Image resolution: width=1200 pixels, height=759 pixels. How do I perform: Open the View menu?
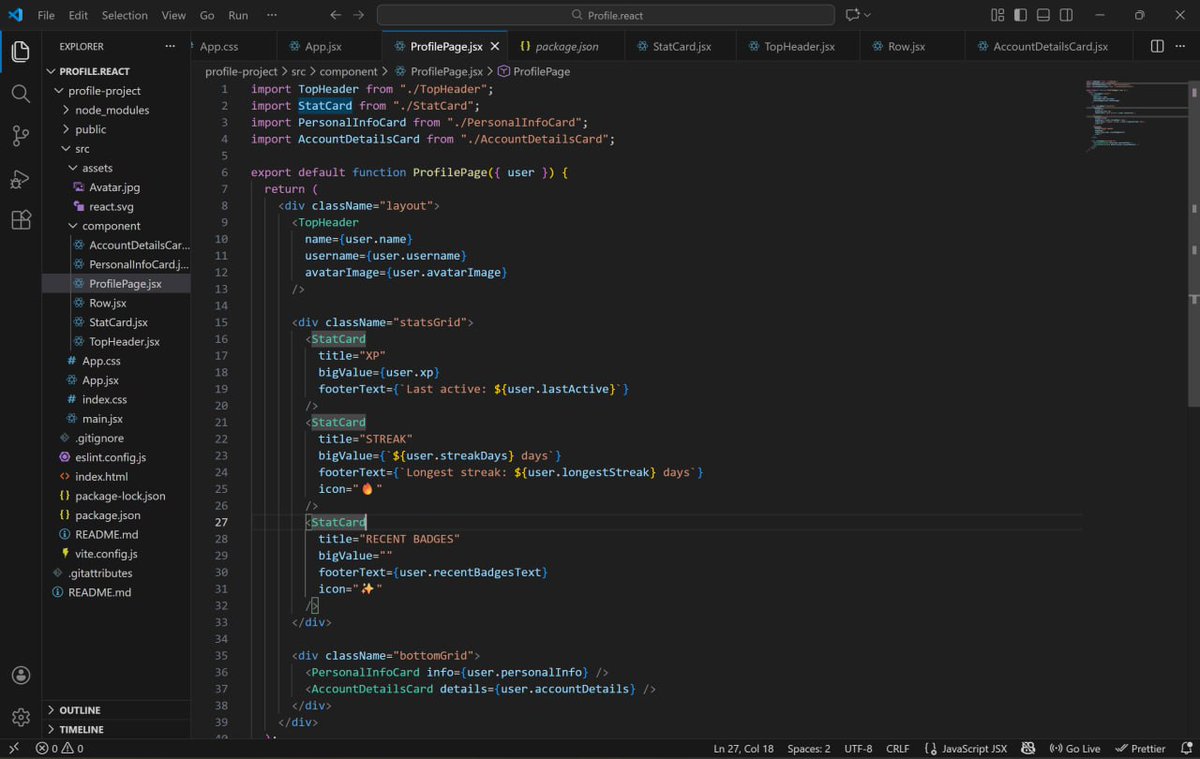point(174,15)
